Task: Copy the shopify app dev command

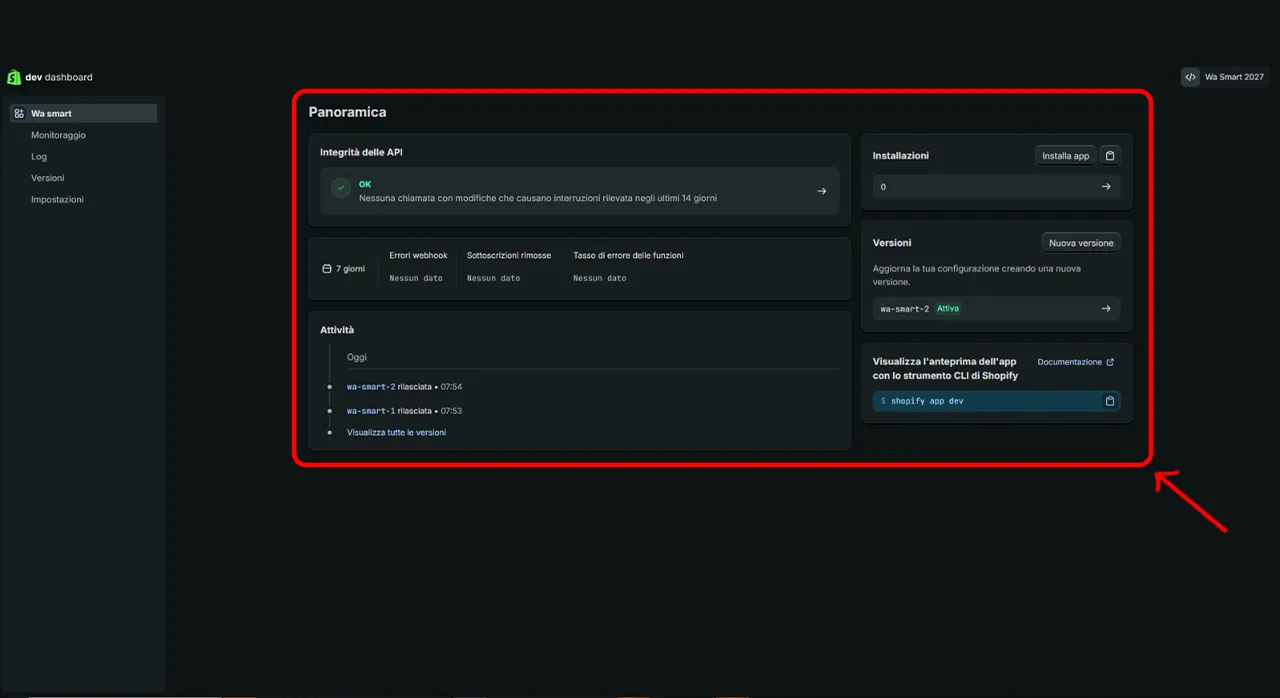Action: point(1109,401)
